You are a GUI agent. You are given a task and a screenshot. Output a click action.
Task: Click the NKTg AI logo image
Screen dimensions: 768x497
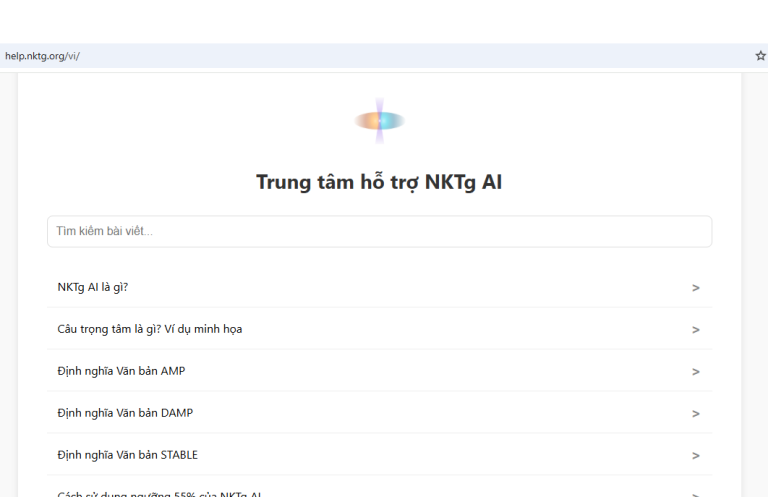click(x=380, y=121)
